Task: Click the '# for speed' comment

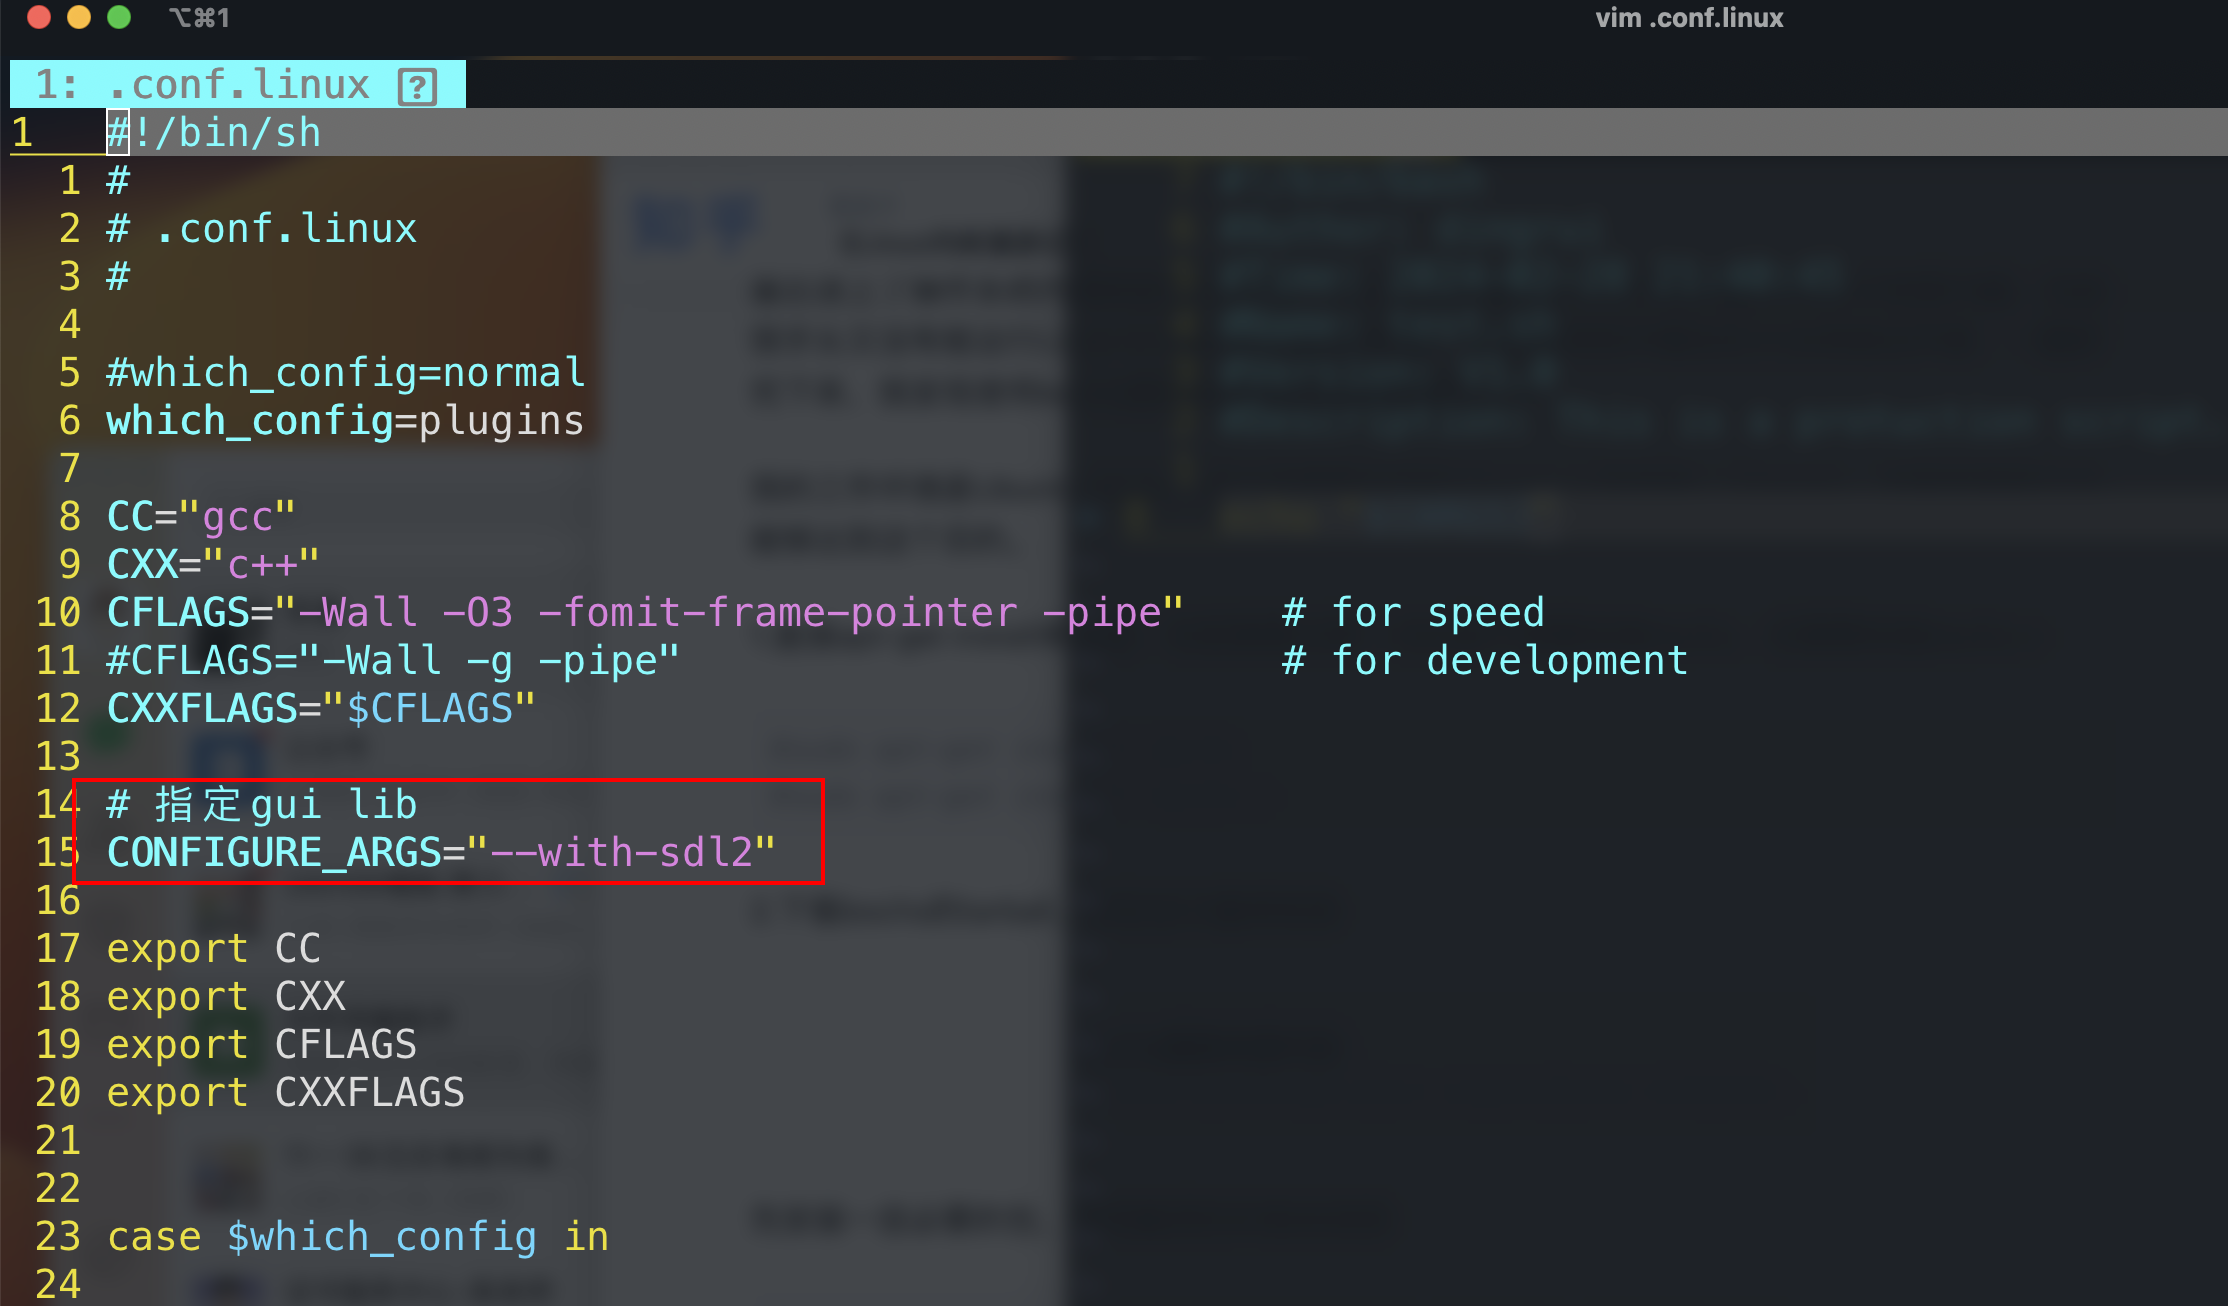Action: point(1413,613)
